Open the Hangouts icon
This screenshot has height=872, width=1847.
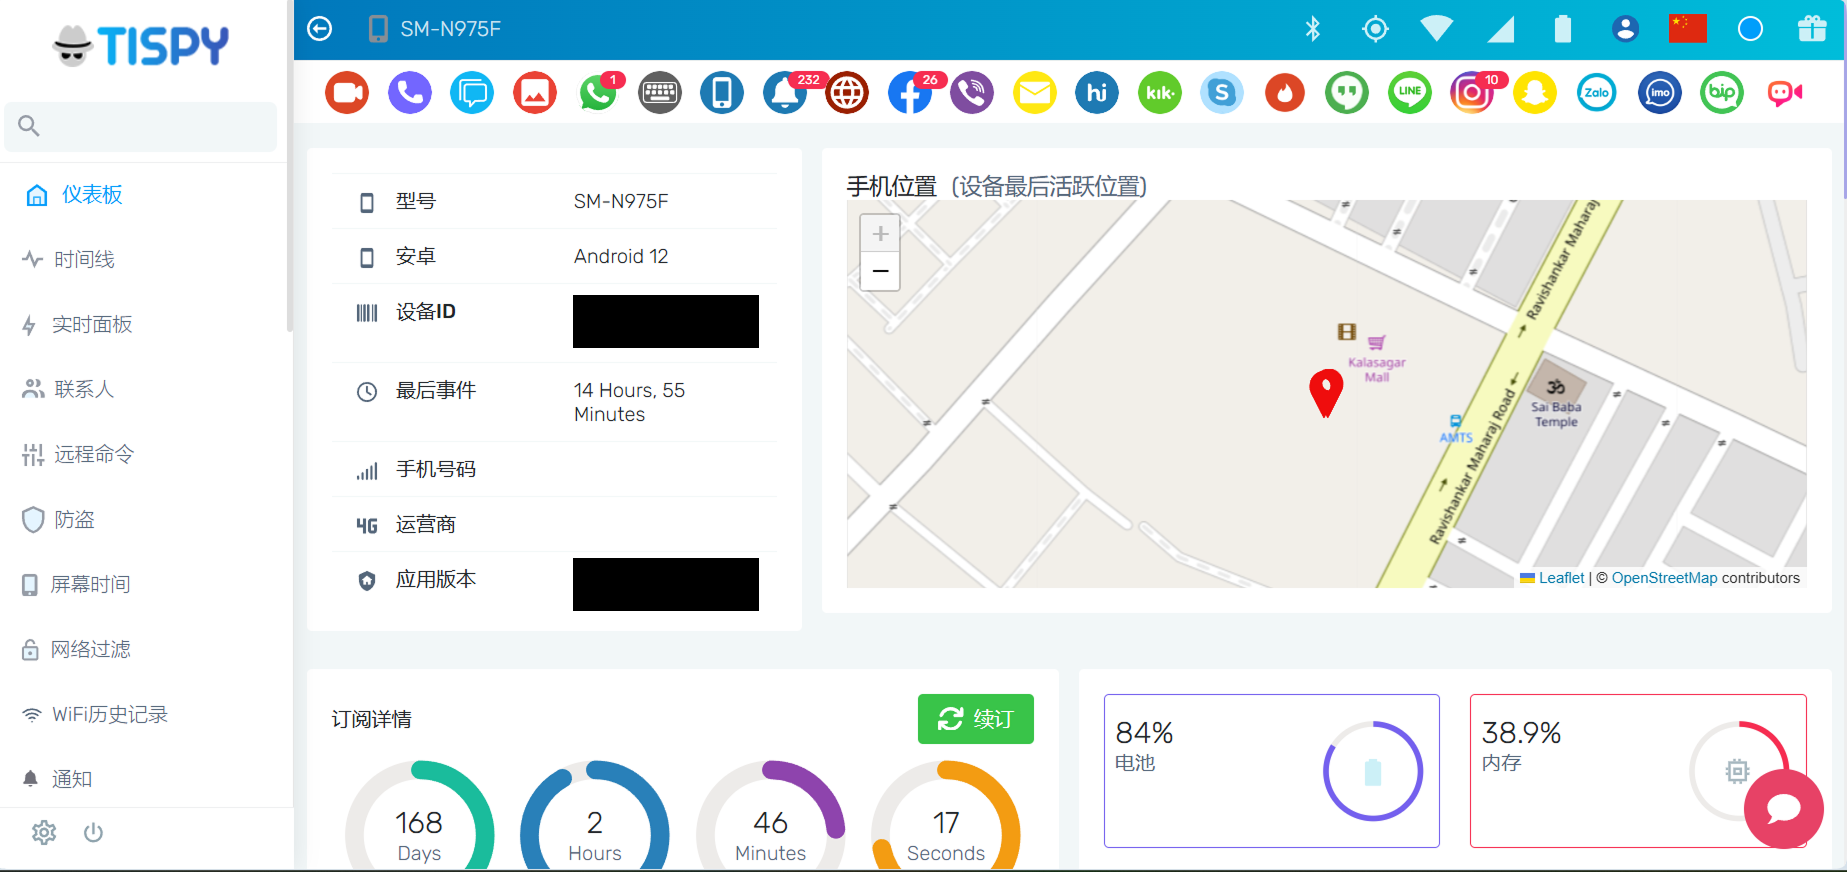pos(1347,93)
